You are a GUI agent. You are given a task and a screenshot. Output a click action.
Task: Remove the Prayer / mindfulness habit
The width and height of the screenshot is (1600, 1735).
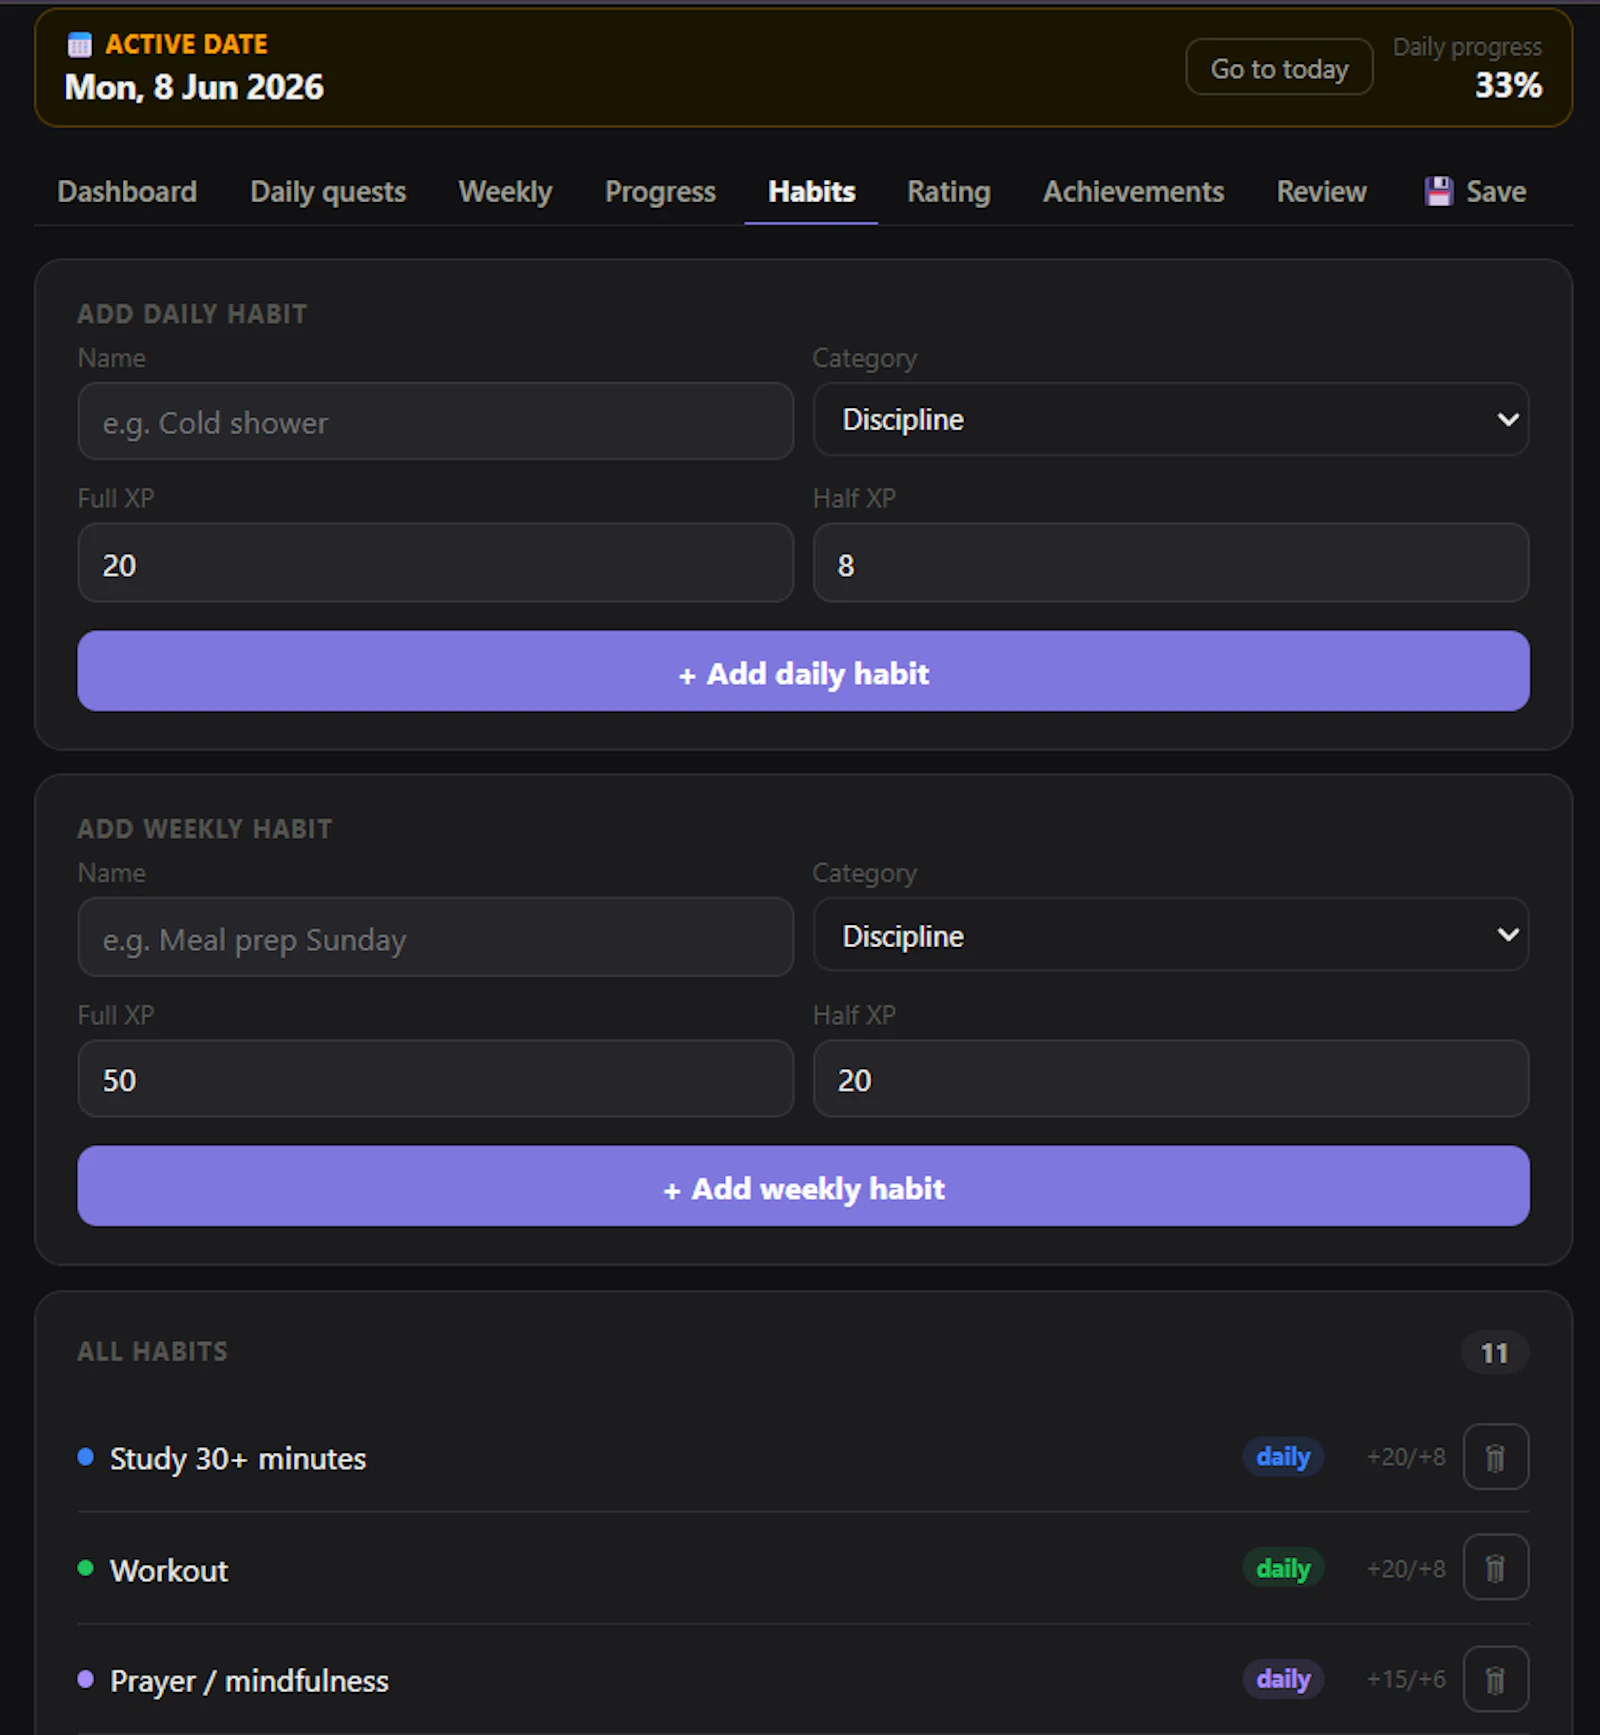[1495, 1679]
